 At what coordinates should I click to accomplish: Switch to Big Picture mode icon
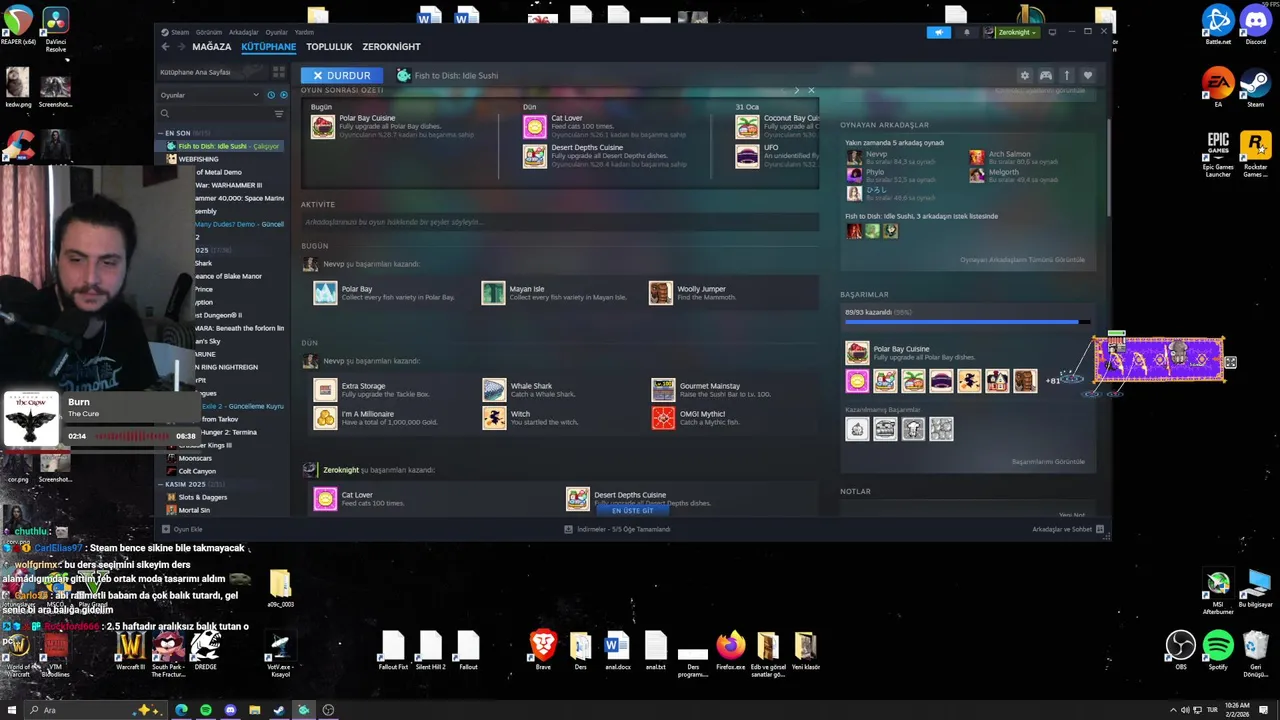click(1052, 32)
